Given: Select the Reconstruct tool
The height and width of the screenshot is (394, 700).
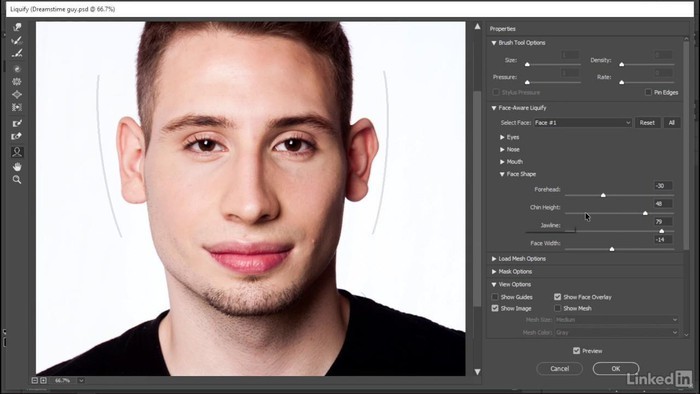Looking at the screenshot, I should pos(17,41).
